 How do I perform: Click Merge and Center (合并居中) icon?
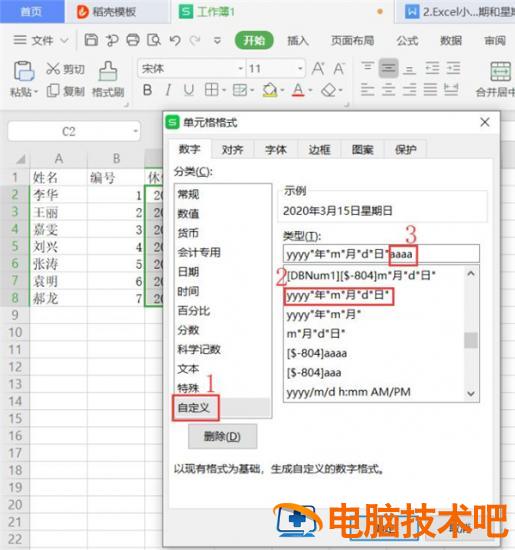tap(500, 72)
